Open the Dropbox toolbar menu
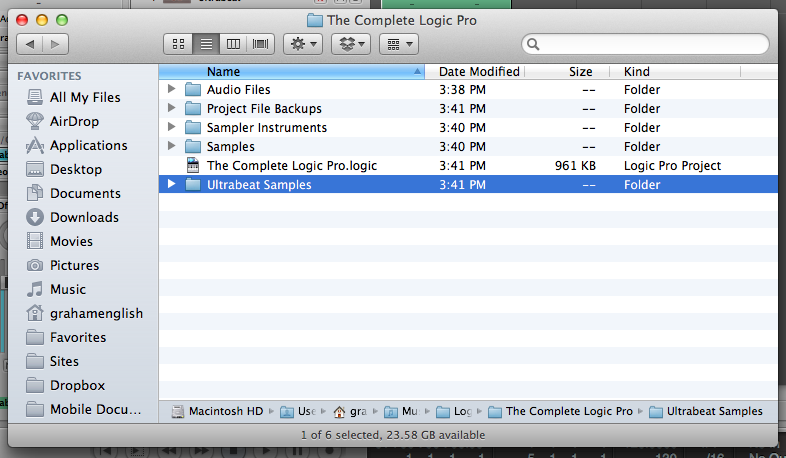786x458 pixels. point(350,44)
